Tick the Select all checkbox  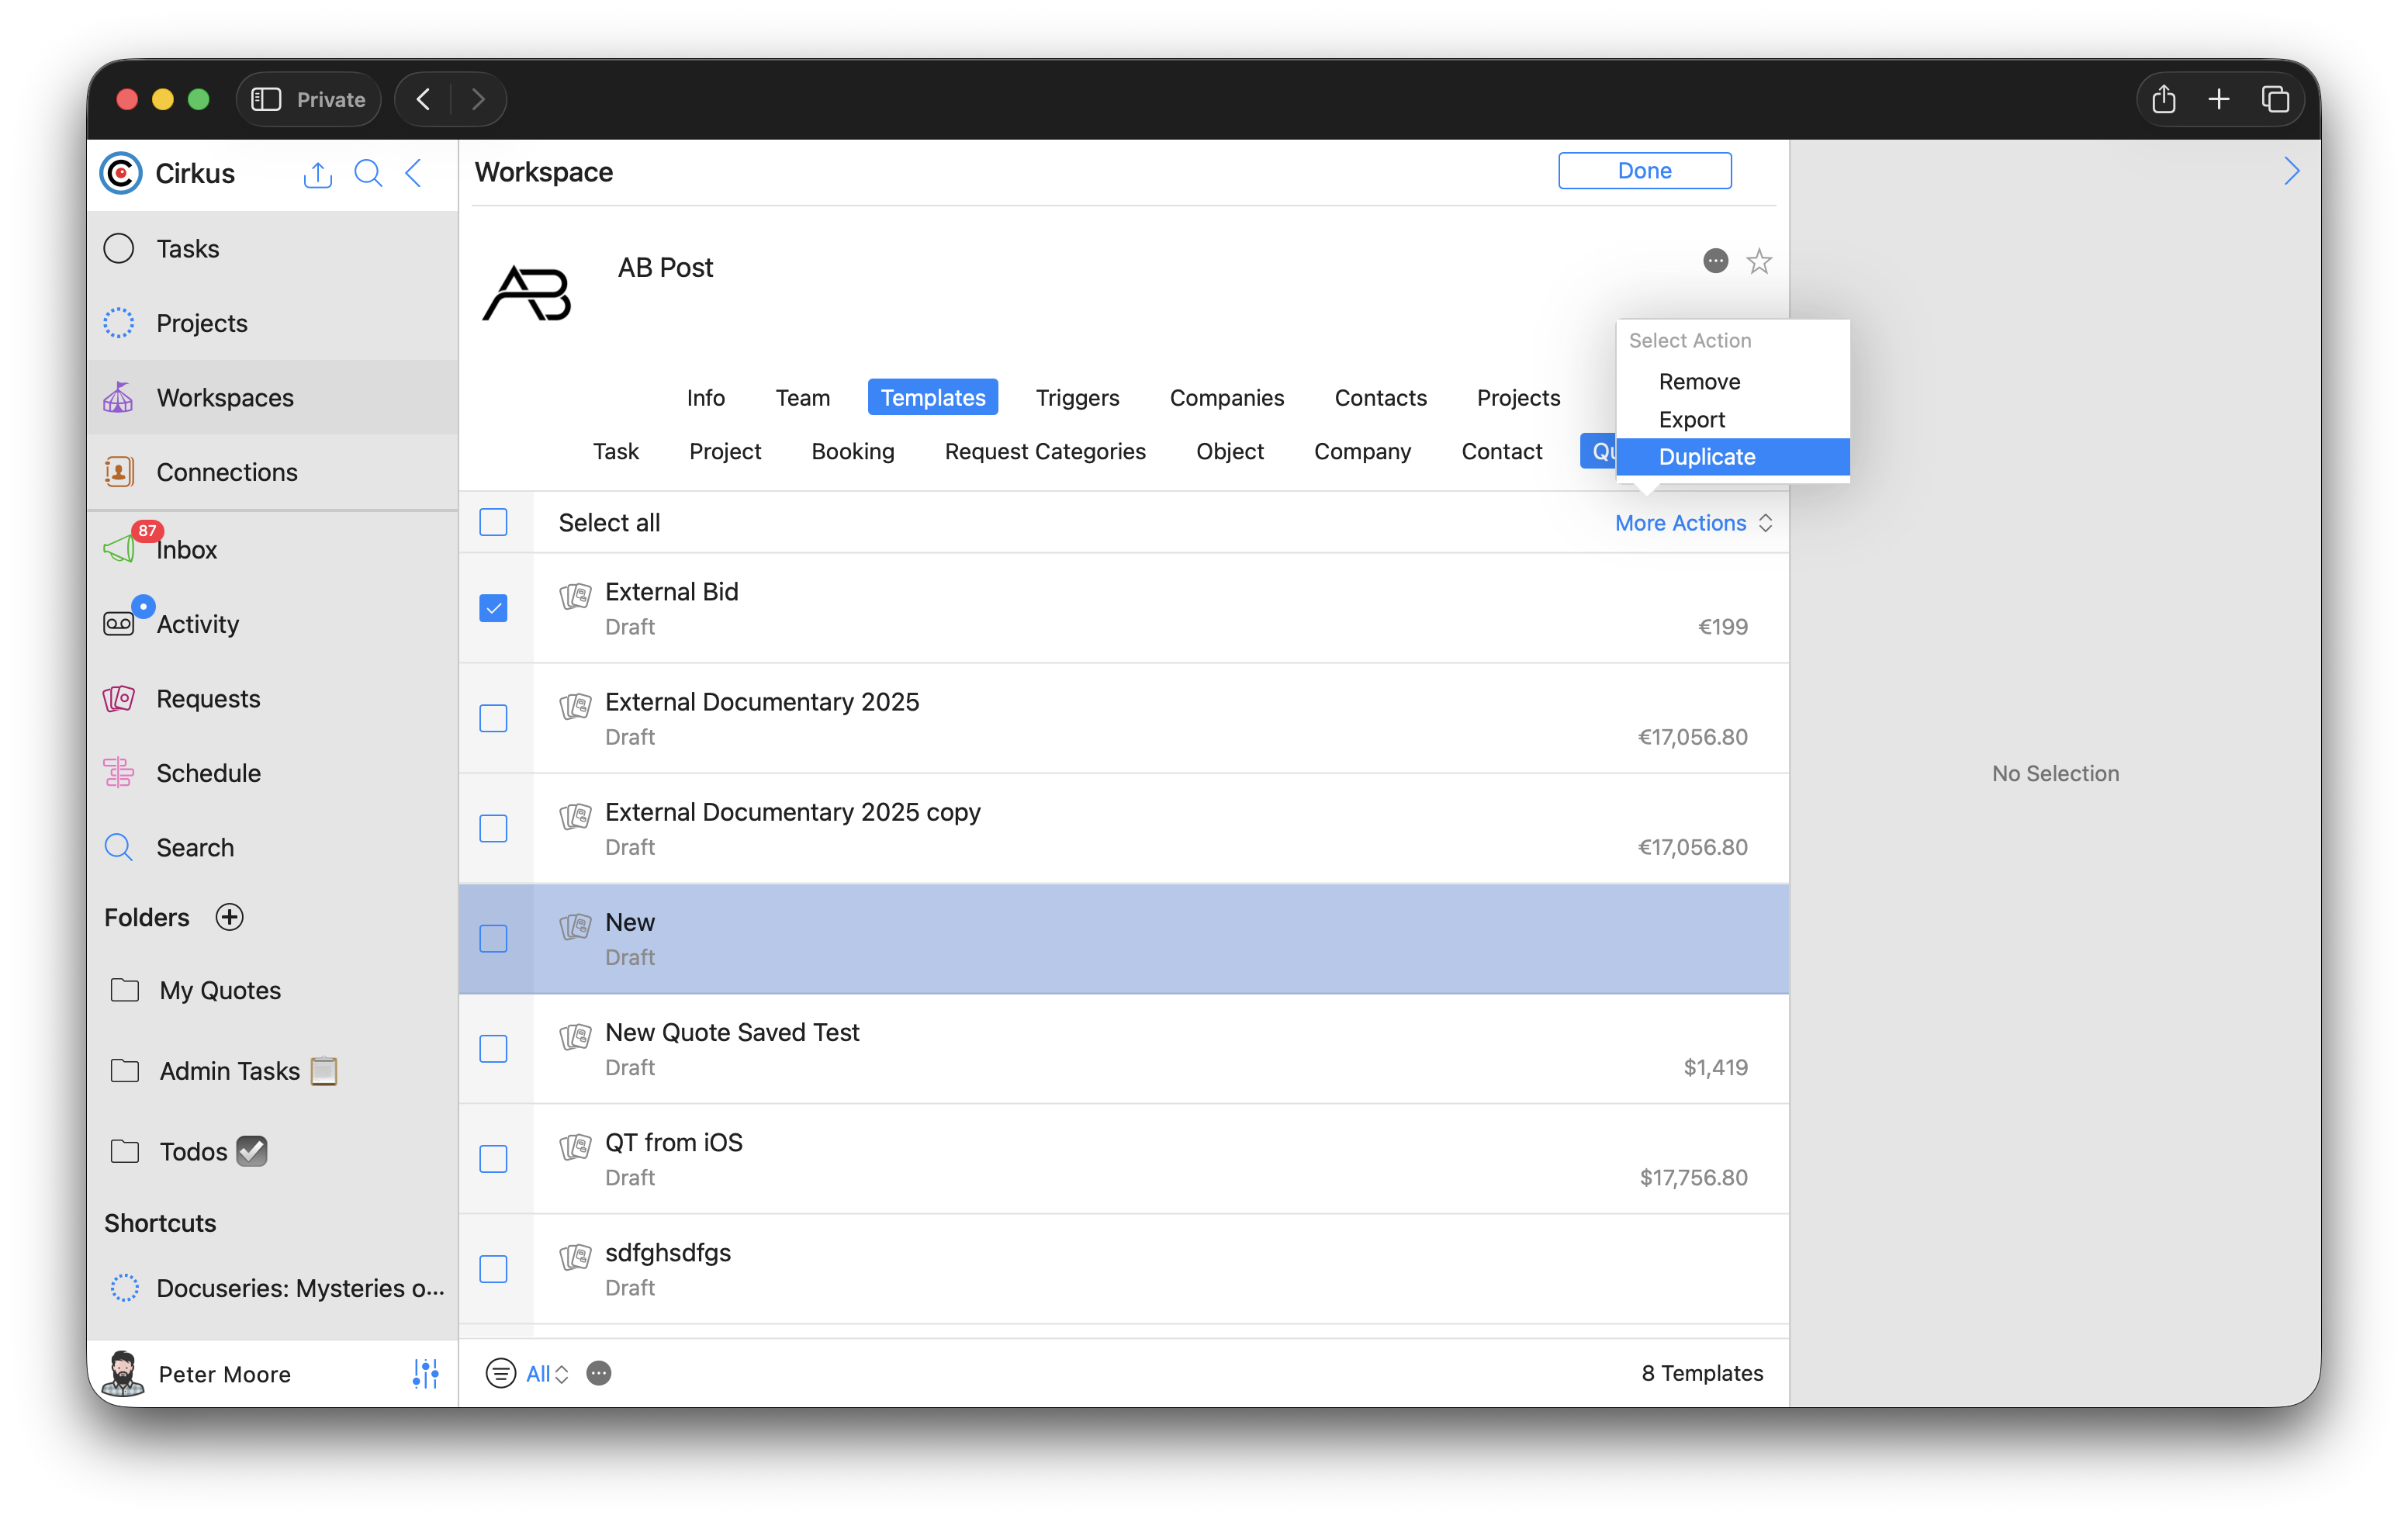pos(493,522)
